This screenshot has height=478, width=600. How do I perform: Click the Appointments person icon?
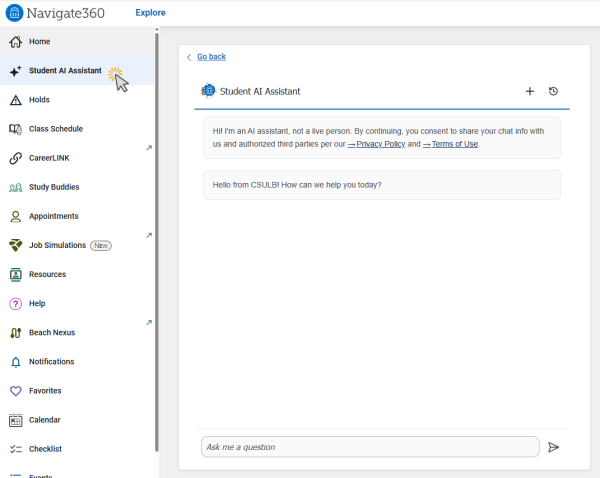16,217
